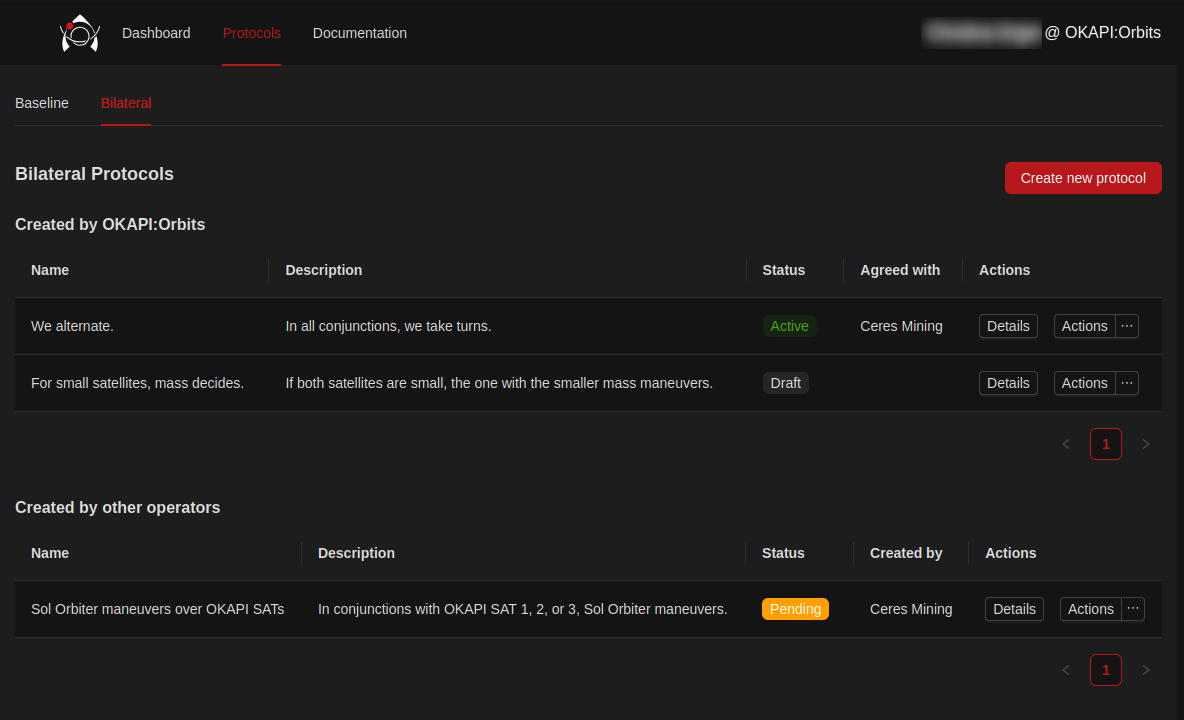The image size is (1184, 720).
Task: Click the Pending status badge
Action: (795, 609)
